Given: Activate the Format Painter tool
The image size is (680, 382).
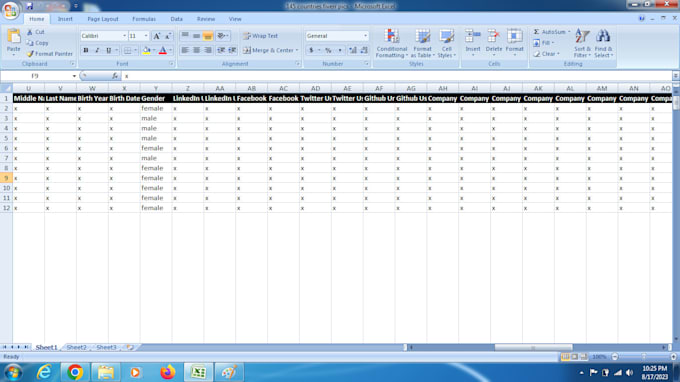Looking at the screenshot, I should (x=49, y=54).
